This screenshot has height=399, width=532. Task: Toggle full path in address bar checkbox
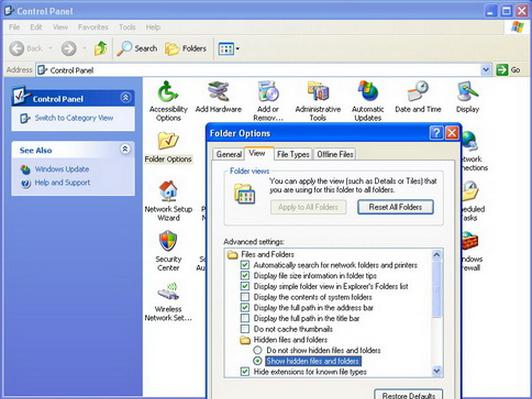245,308
